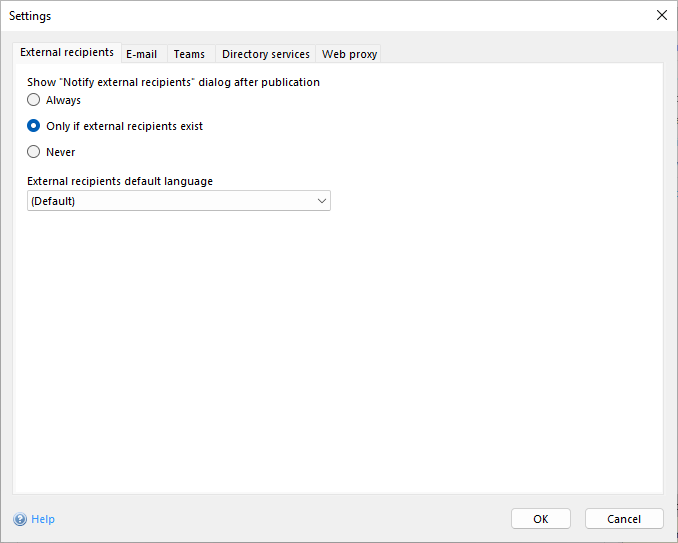Expand the default language dropdown arrow

[x=321, y=201]
